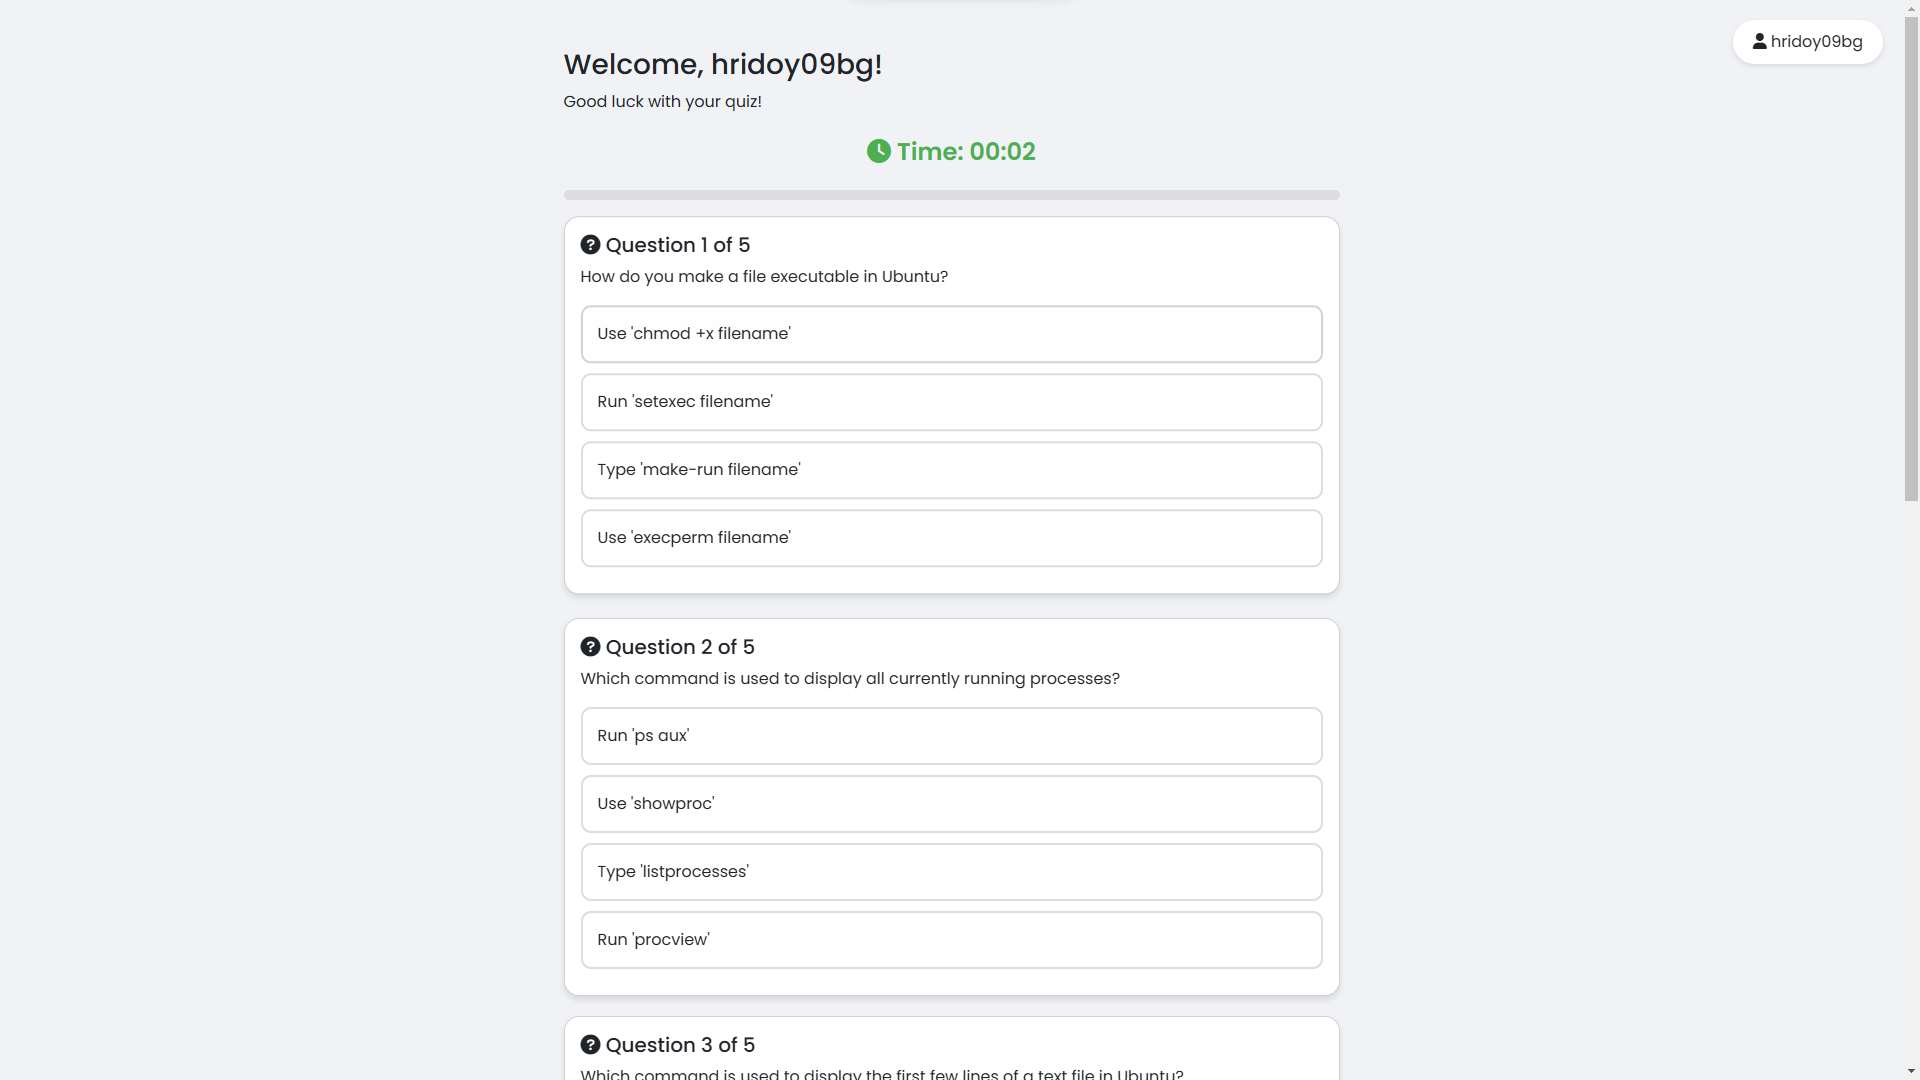Click the user profile icon
The width and height of the screenshot is (1920, 1080).
(1759, 41)
